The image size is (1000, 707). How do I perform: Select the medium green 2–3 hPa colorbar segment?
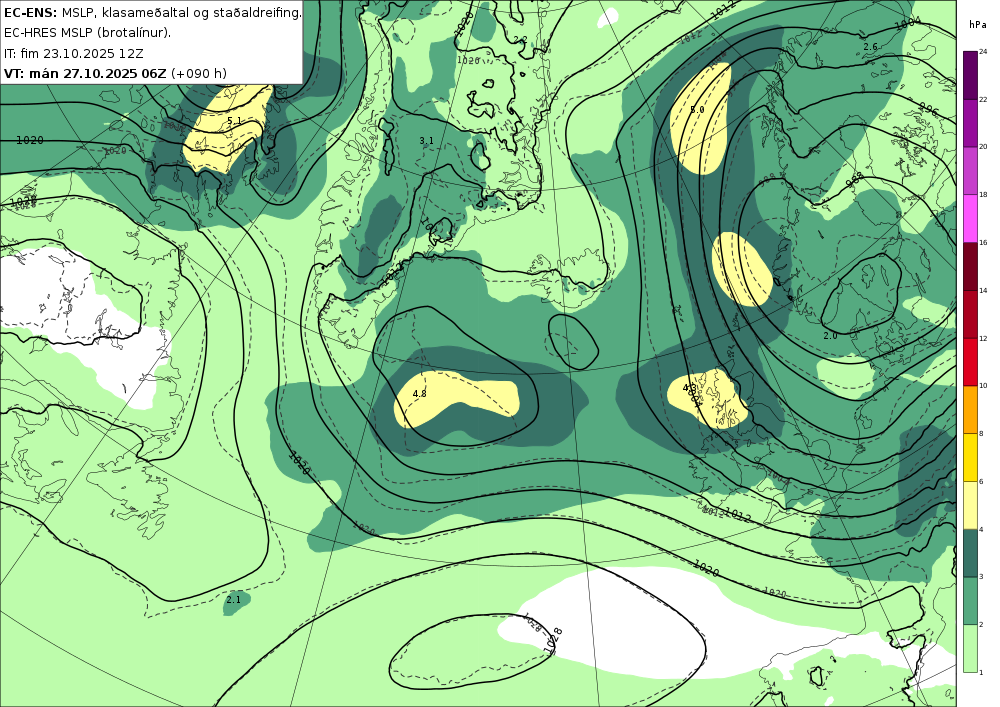coord(971,601)
